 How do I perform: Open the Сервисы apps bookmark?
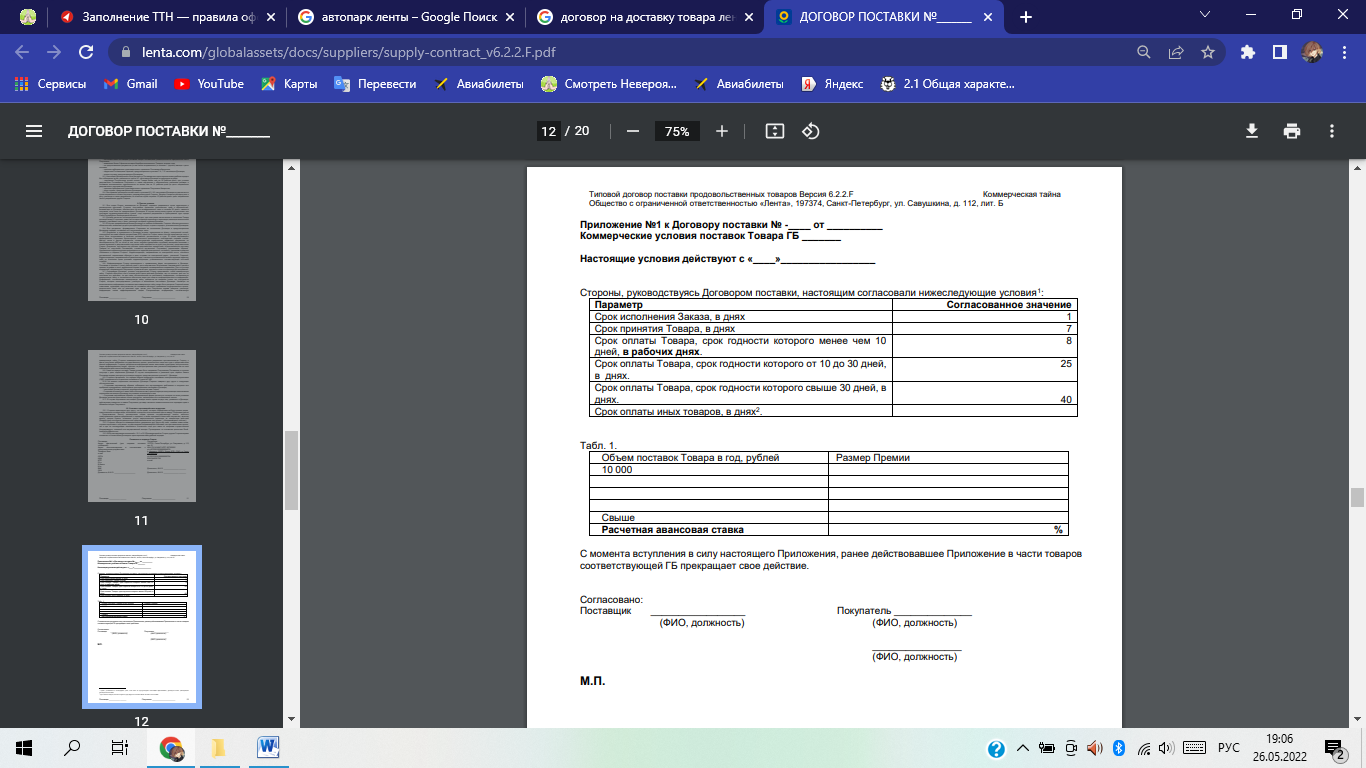click(x=51, y=84)
